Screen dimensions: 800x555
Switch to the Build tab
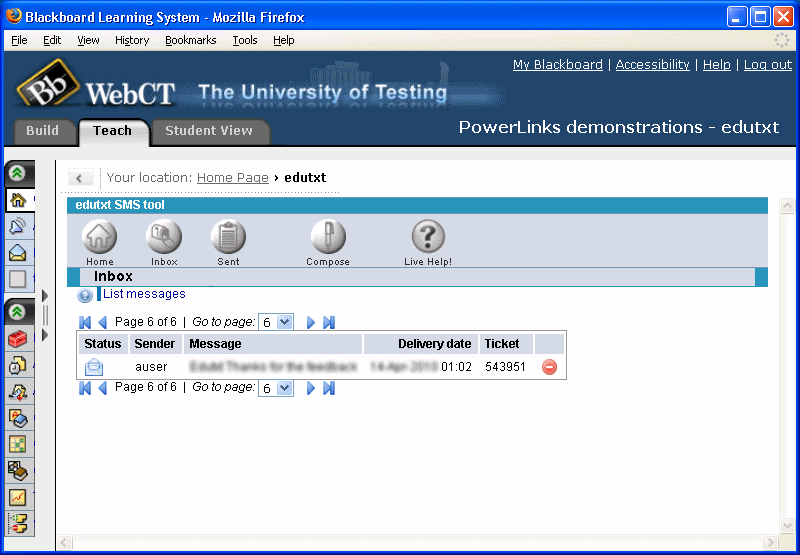coord(43,131)
